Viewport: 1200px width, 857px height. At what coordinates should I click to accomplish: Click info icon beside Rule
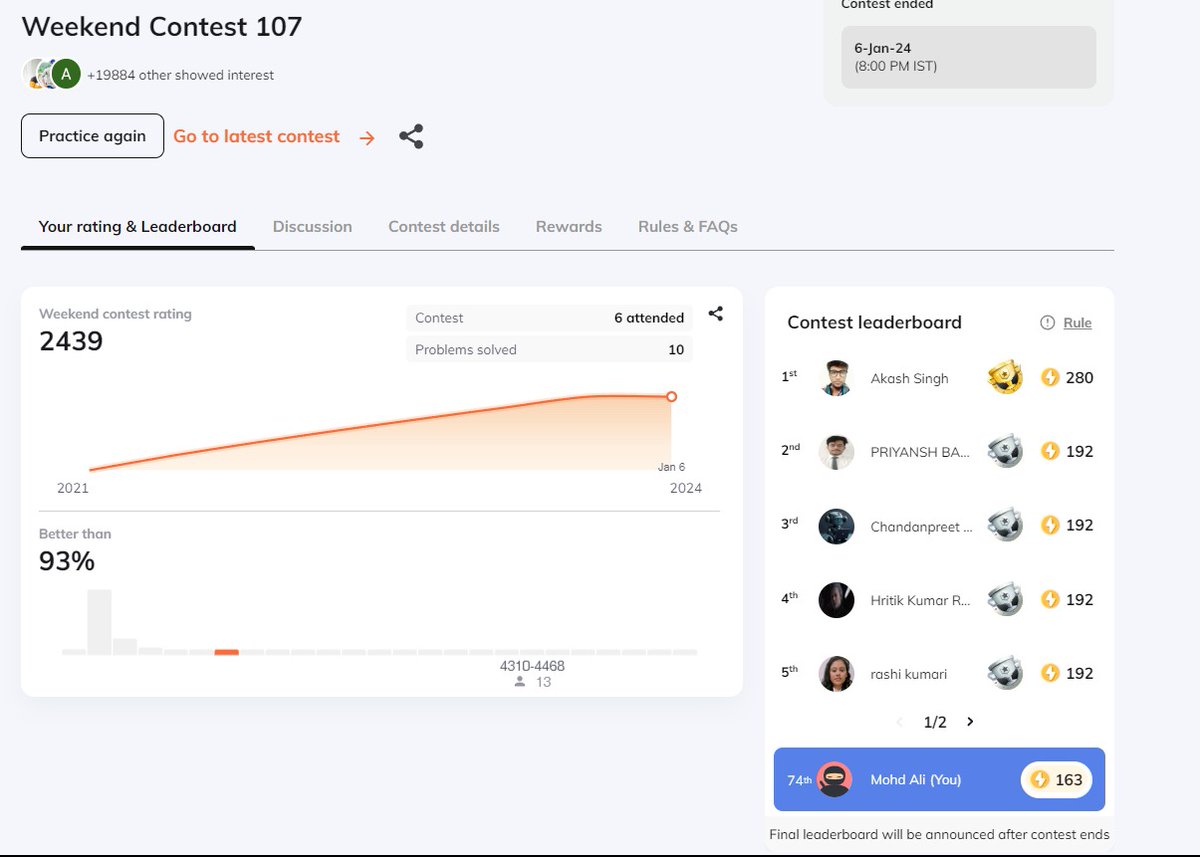[1047, 322]
